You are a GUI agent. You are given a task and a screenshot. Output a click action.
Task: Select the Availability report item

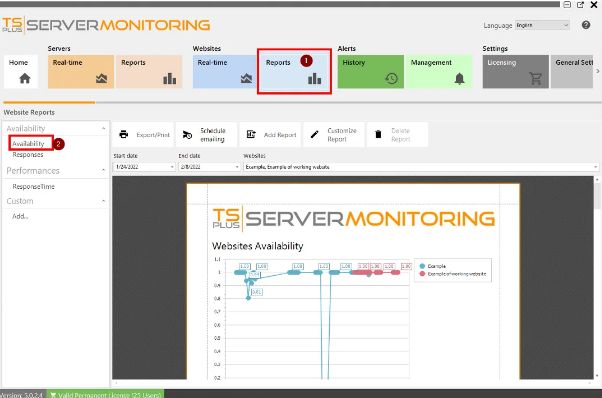[28, 144]
